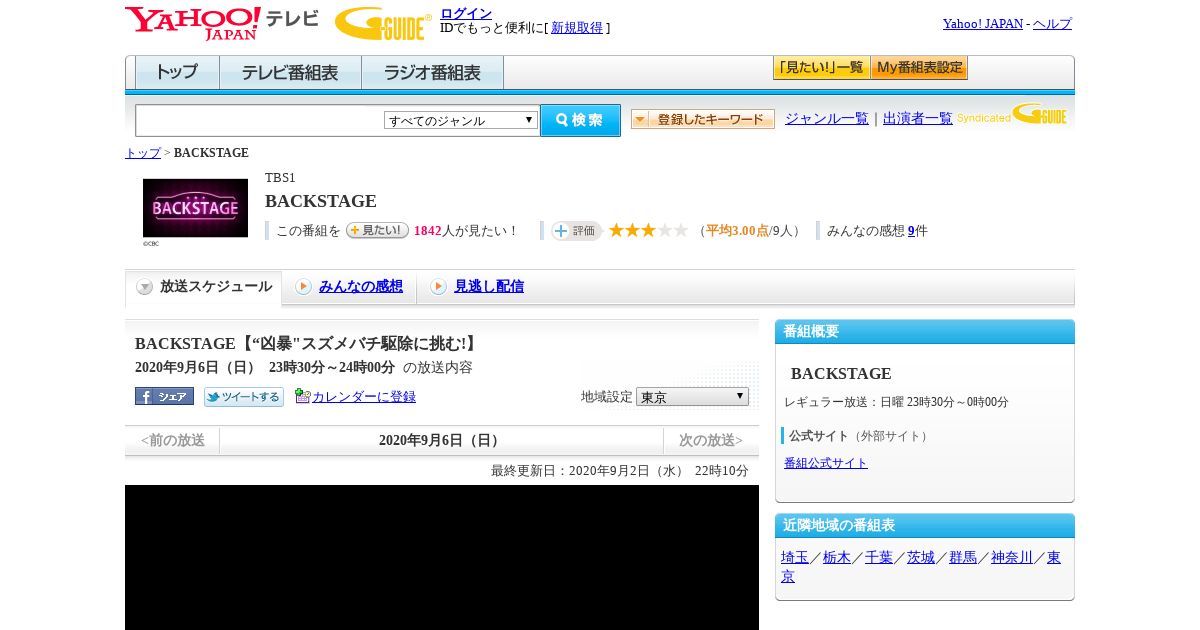Click the 近隣地域の番組表 panel header
1200x630 pixels.
[x=925, y=526]
